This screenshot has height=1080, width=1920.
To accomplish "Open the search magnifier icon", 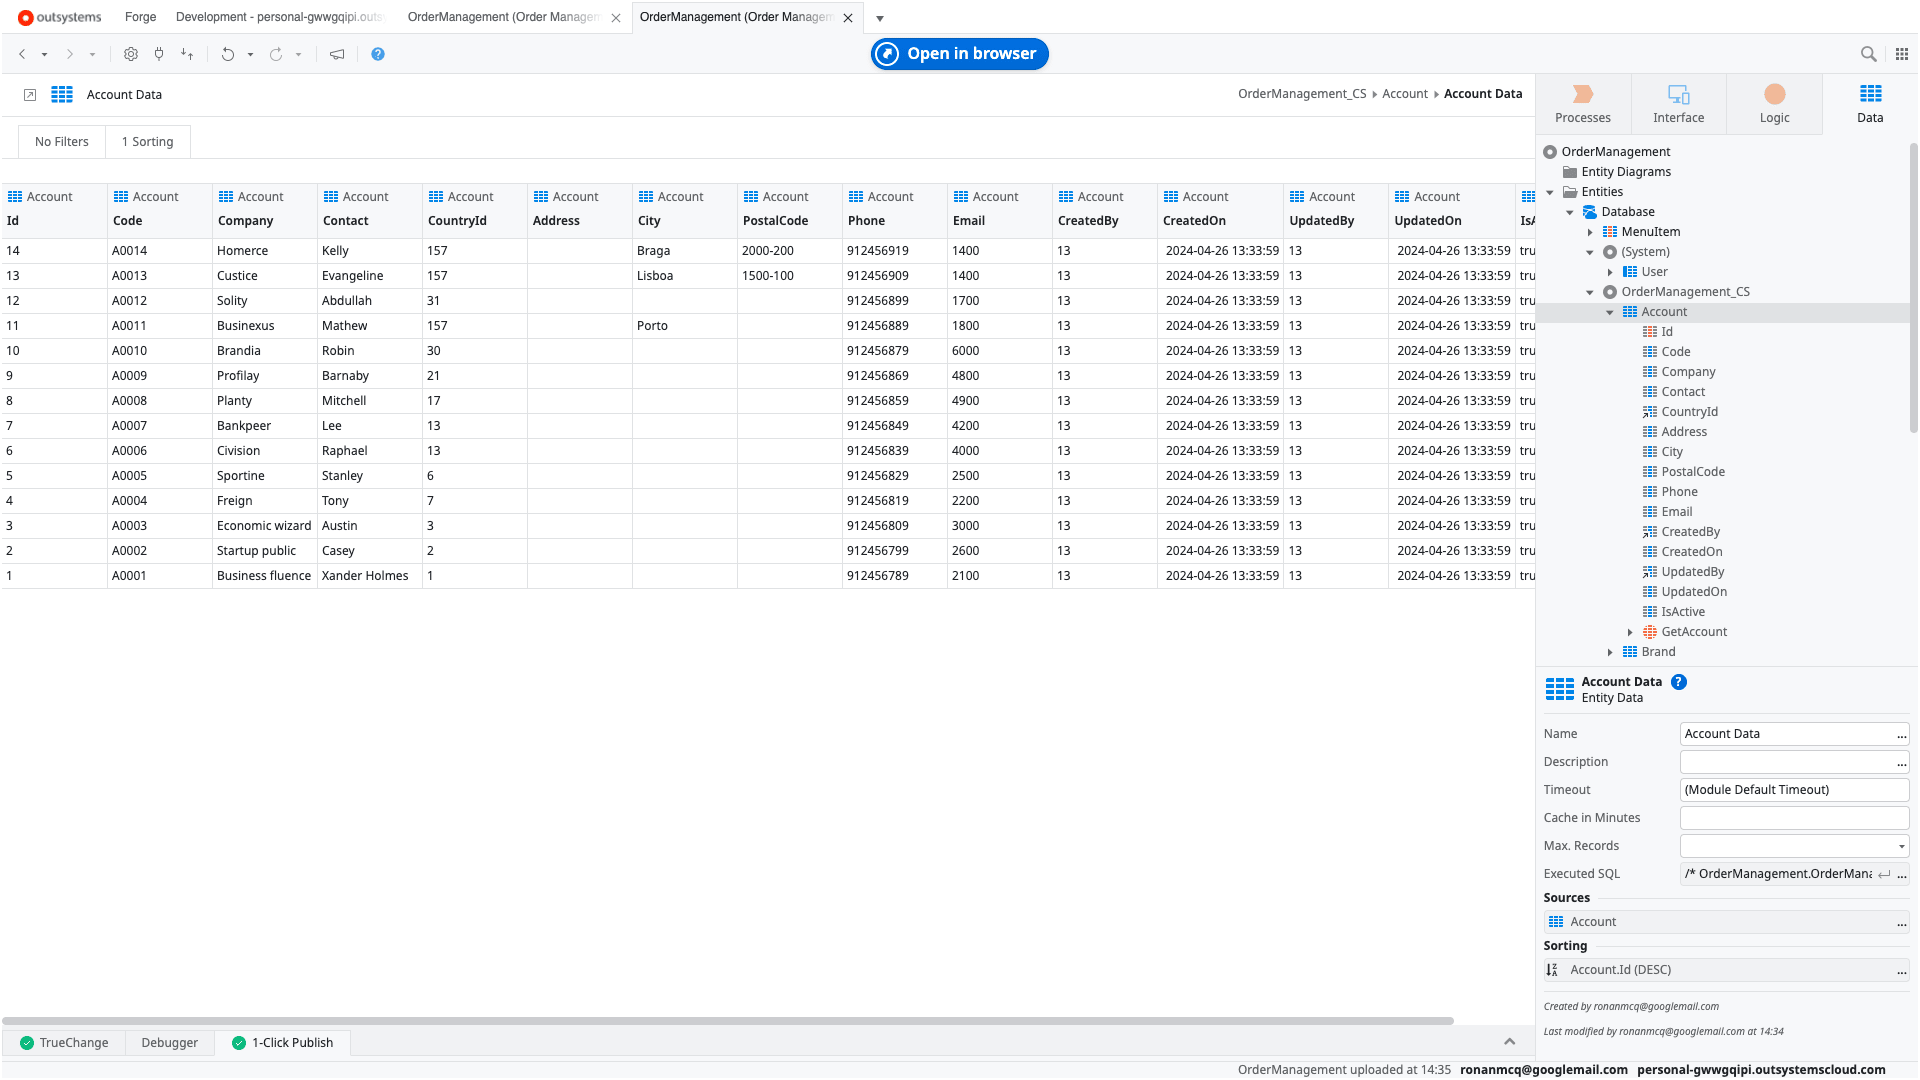I will (1868, 54).
